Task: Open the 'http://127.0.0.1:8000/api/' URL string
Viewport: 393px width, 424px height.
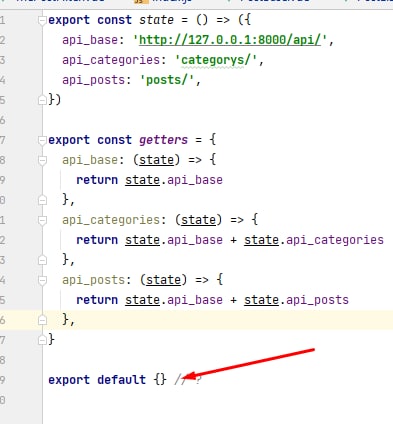Action: 230,40
